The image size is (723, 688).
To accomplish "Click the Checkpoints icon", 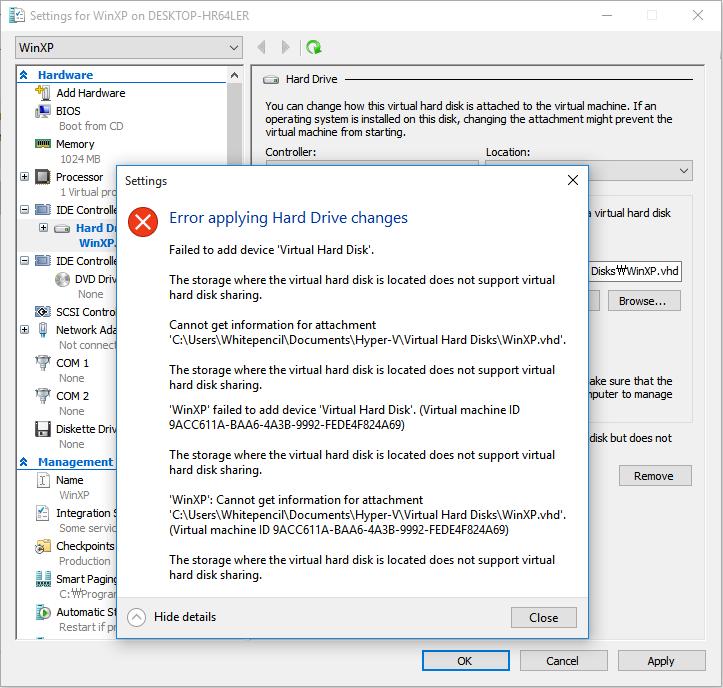I will tap(43, 546).
